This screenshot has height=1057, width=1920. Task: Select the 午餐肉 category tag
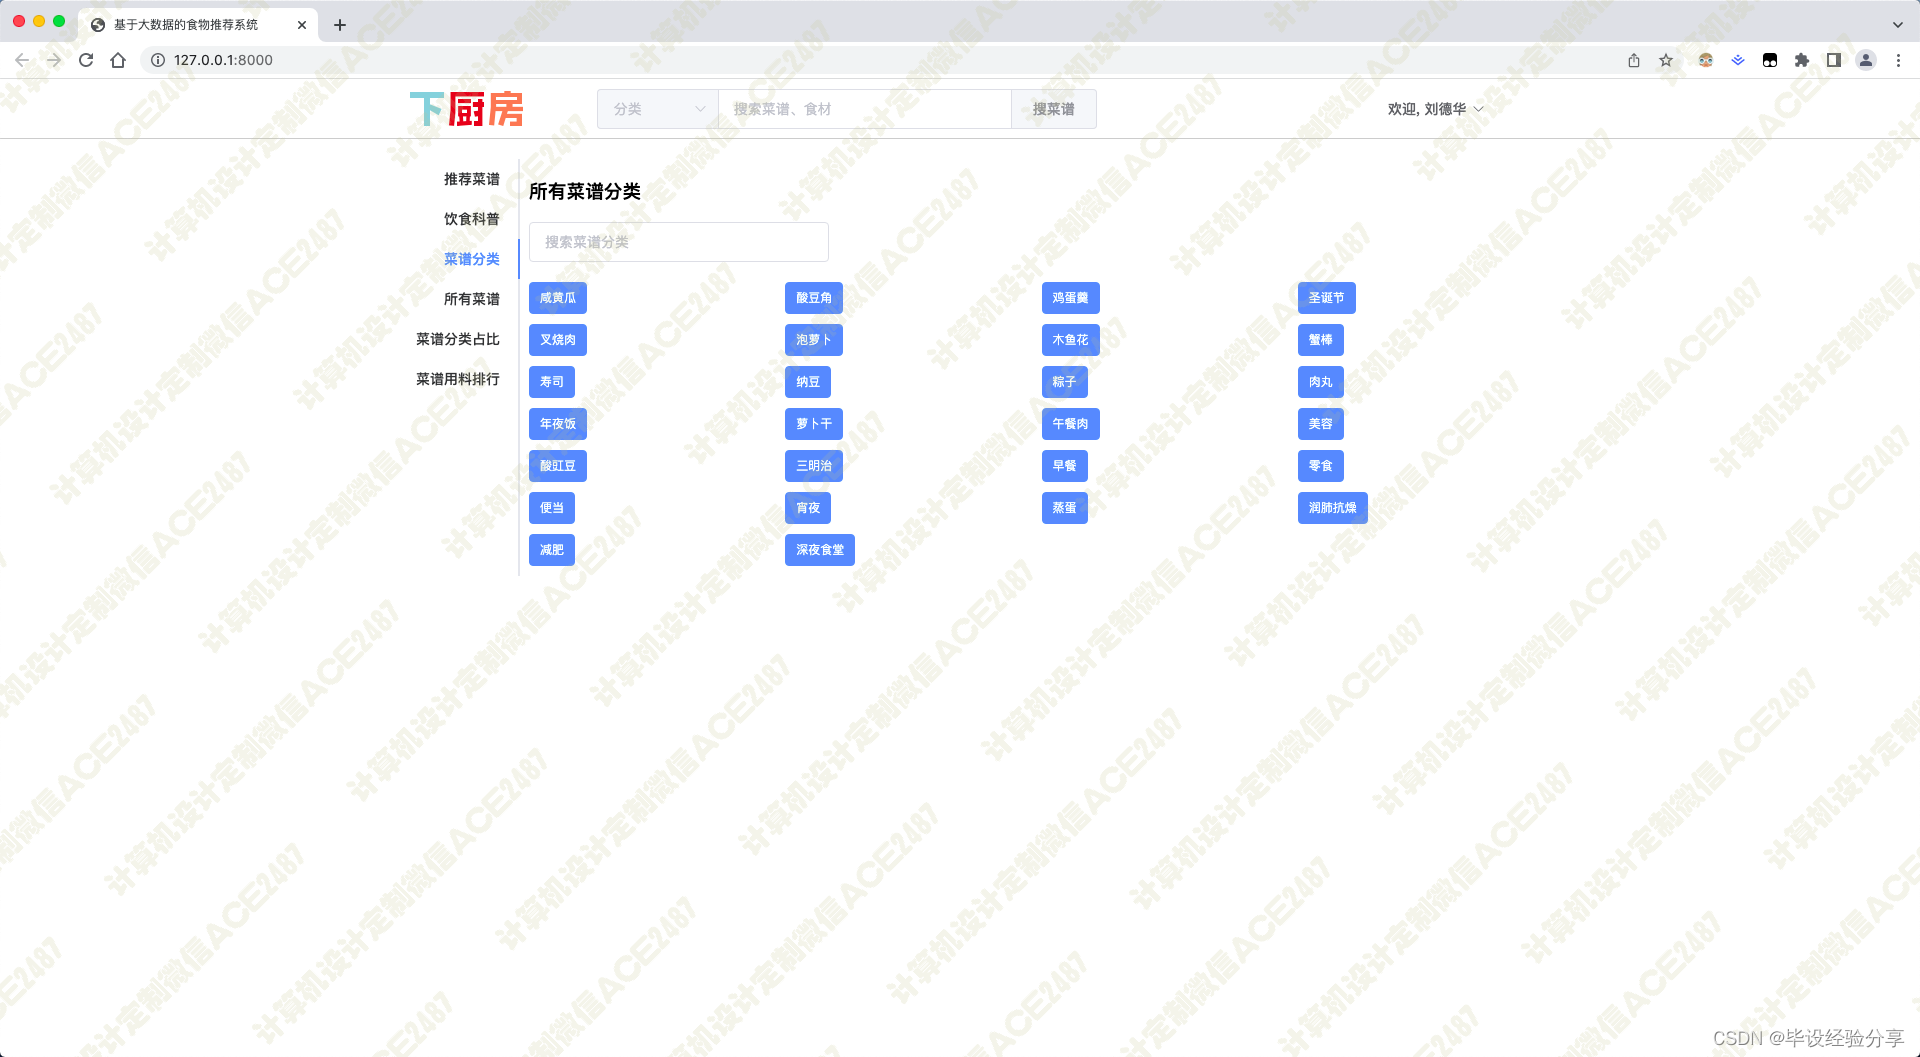(x=1071, y=424)
